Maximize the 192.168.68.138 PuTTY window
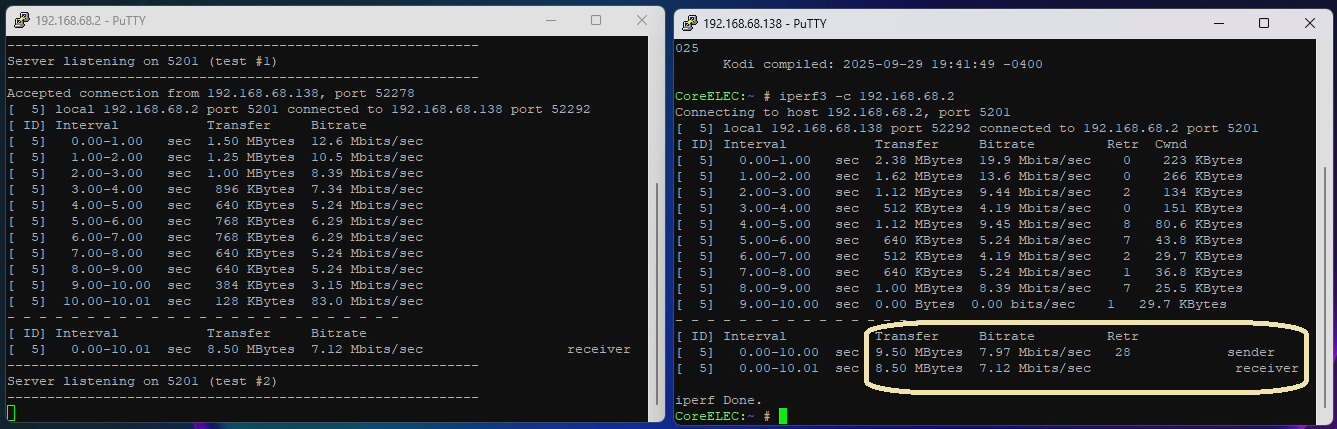Image resolution: width=1337 pixels, height=429 pixels. click(1264, 23)
